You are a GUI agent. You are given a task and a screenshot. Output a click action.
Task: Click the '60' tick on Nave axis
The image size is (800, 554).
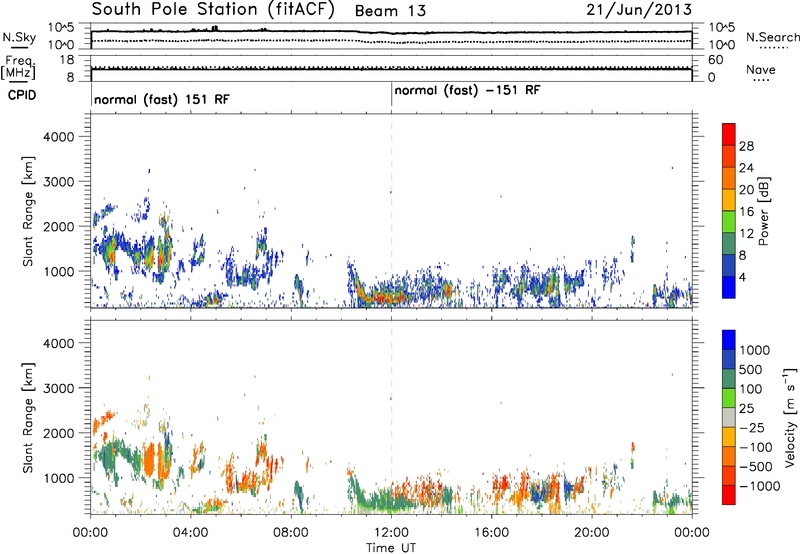point(715,60)
